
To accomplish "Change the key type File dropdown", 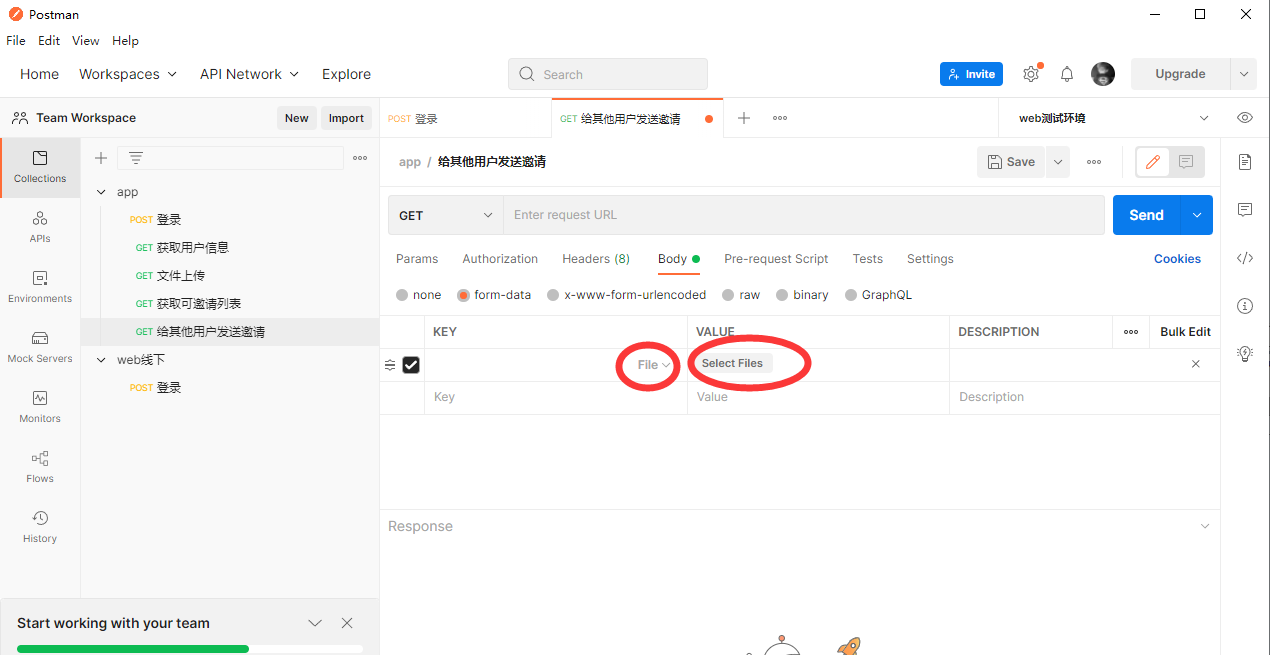I will tap(653, 365).
